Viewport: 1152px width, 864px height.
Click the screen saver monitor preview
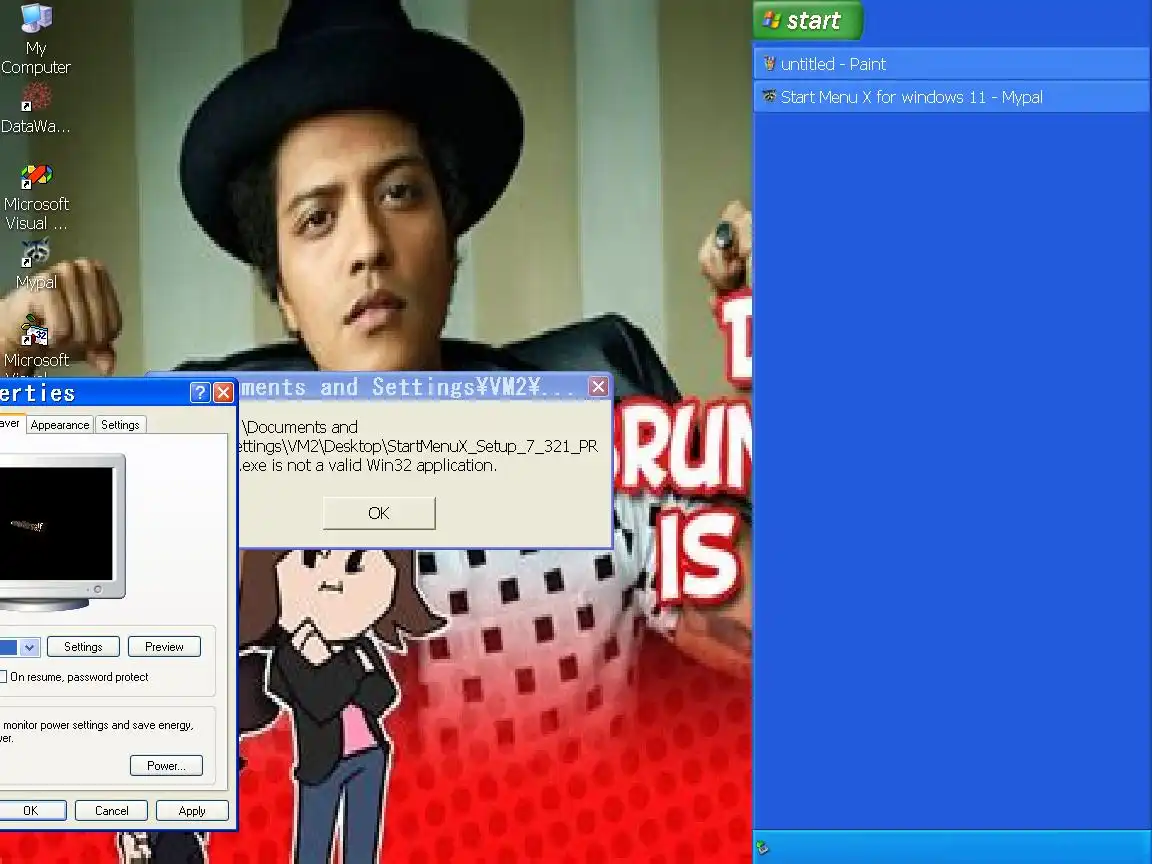tap(56, 524)
